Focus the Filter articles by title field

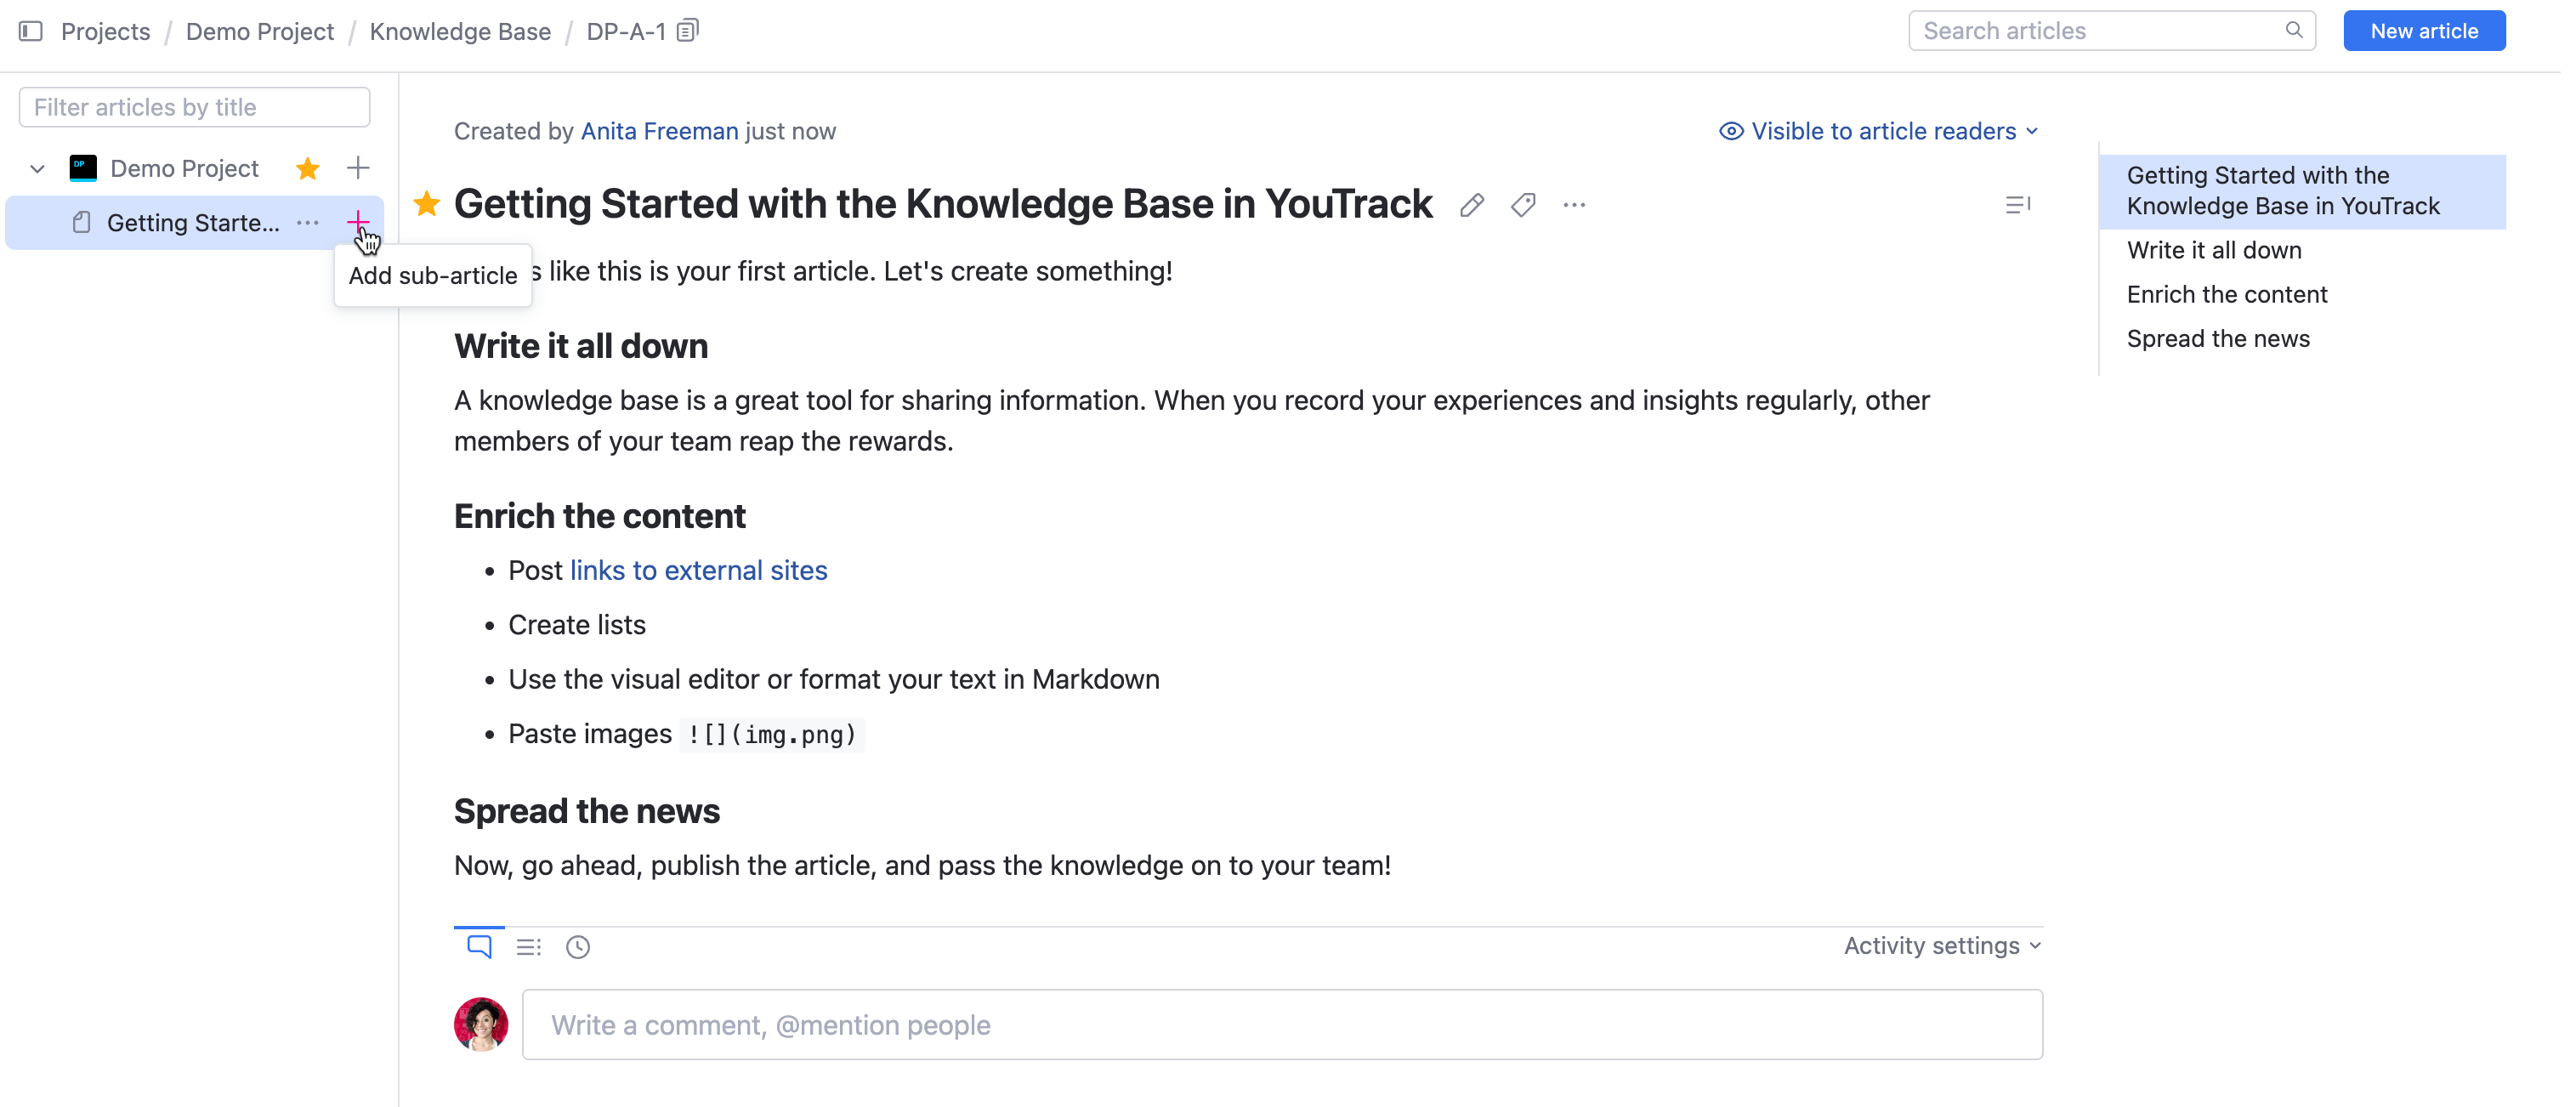pyautogui.click(x=194, y=107)
